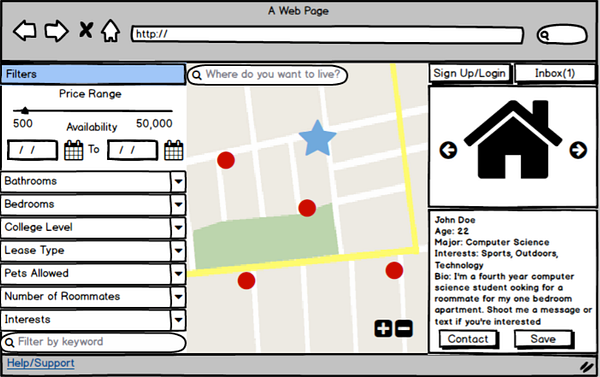Select the blue star map marker
The width and height of the screenshot is (600, 377).
[x=317, y=138]
